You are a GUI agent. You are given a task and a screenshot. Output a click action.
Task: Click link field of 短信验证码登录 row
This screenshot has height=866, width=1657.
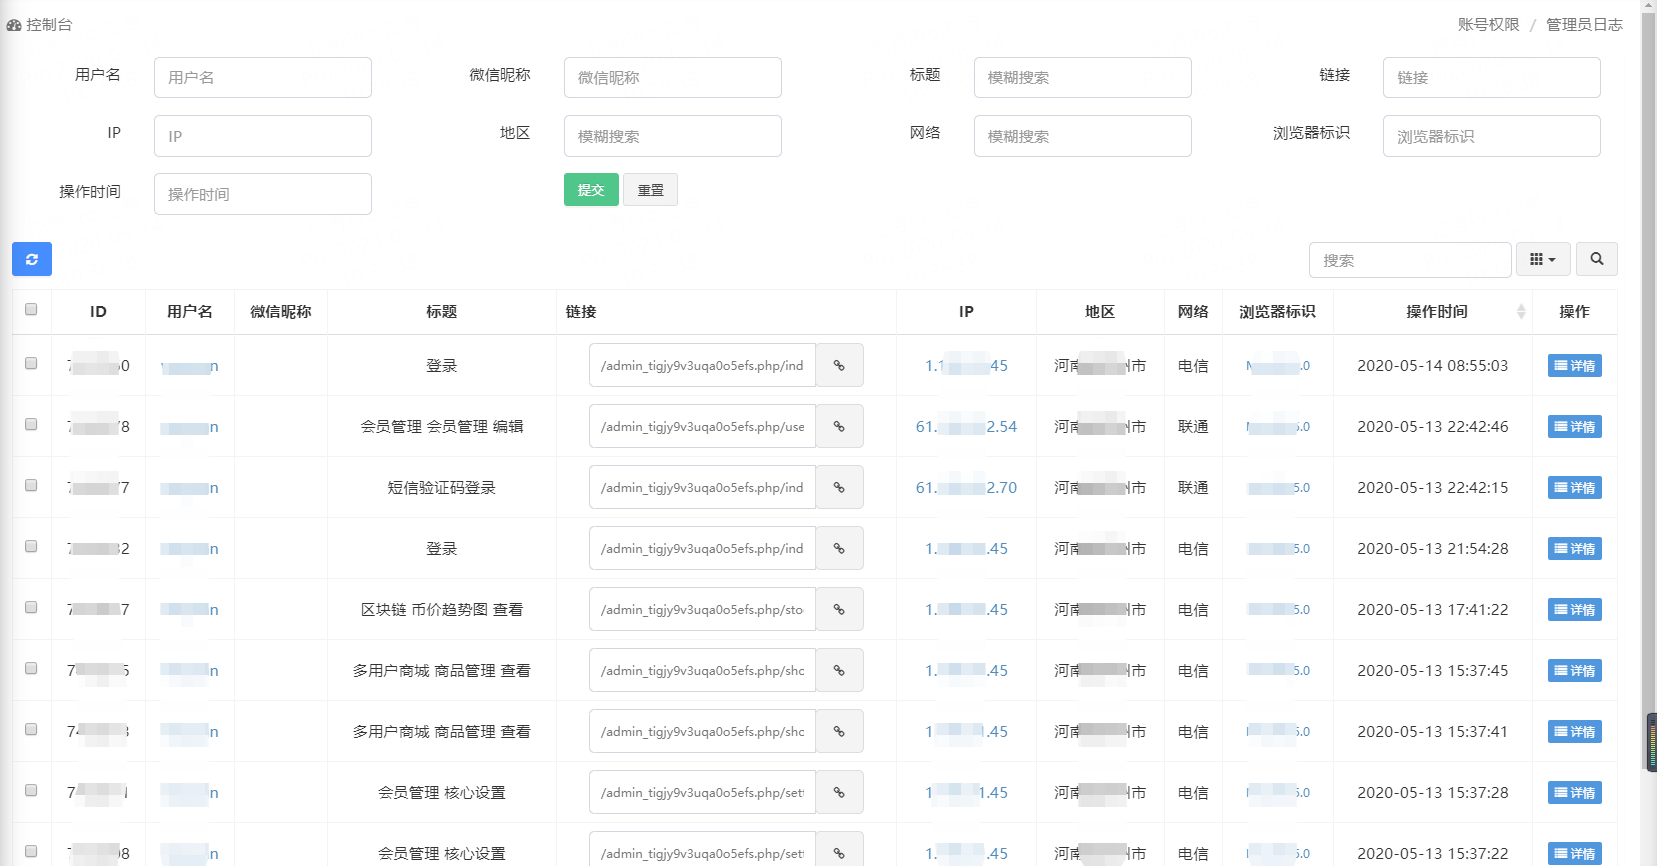702,488
